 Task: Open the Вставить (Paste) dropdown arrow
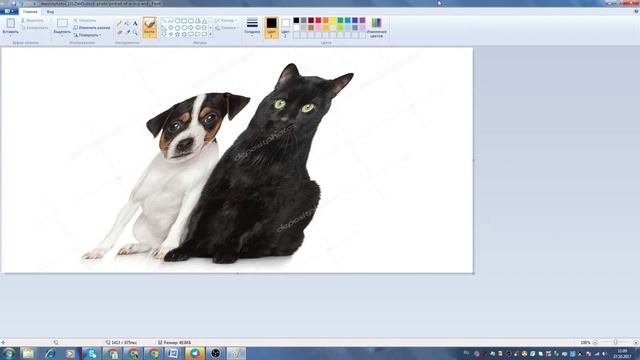(11, 36)
